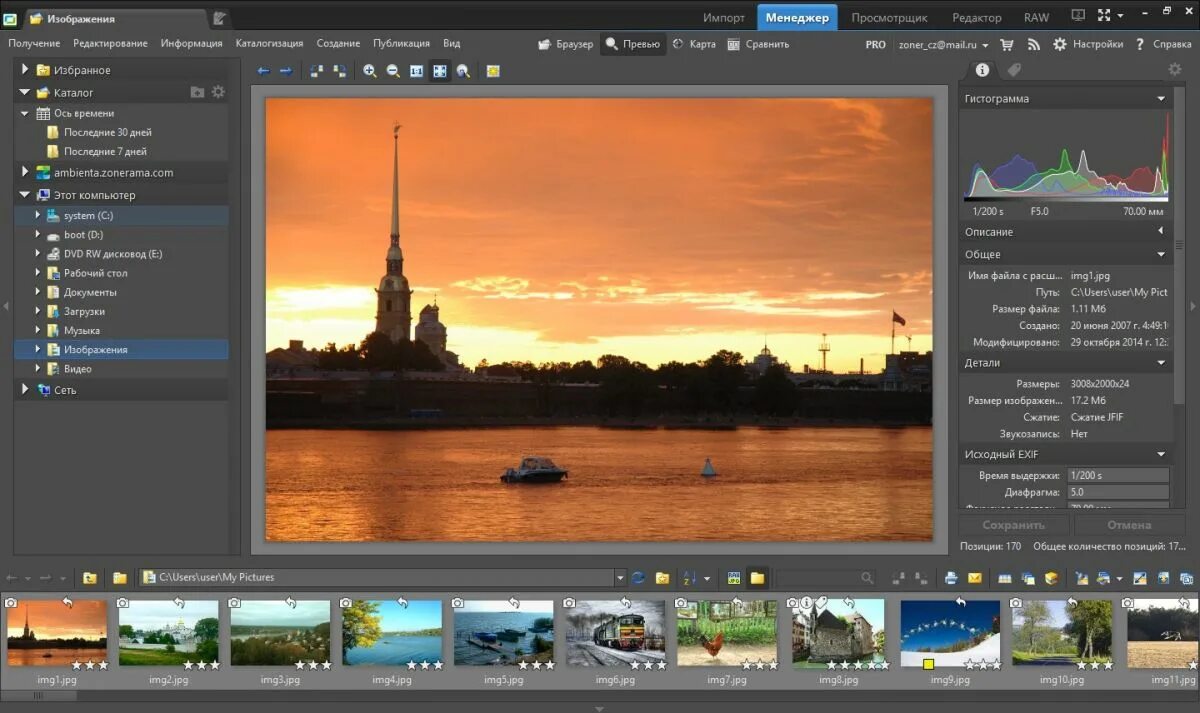
Task: Click the zoom in magnifier icon
Action: pyautogui.click(x=369, y=71)
